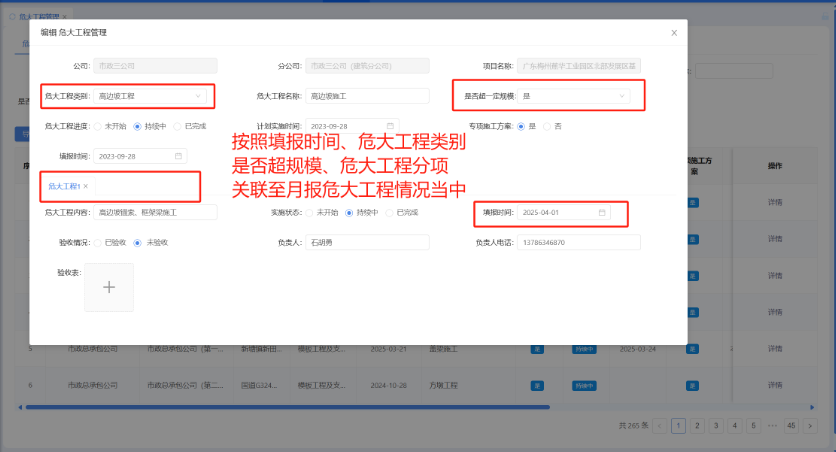Close the 危大工程管理 edit dialog
This screenshot has height=452, width=836.
(674, 32)
